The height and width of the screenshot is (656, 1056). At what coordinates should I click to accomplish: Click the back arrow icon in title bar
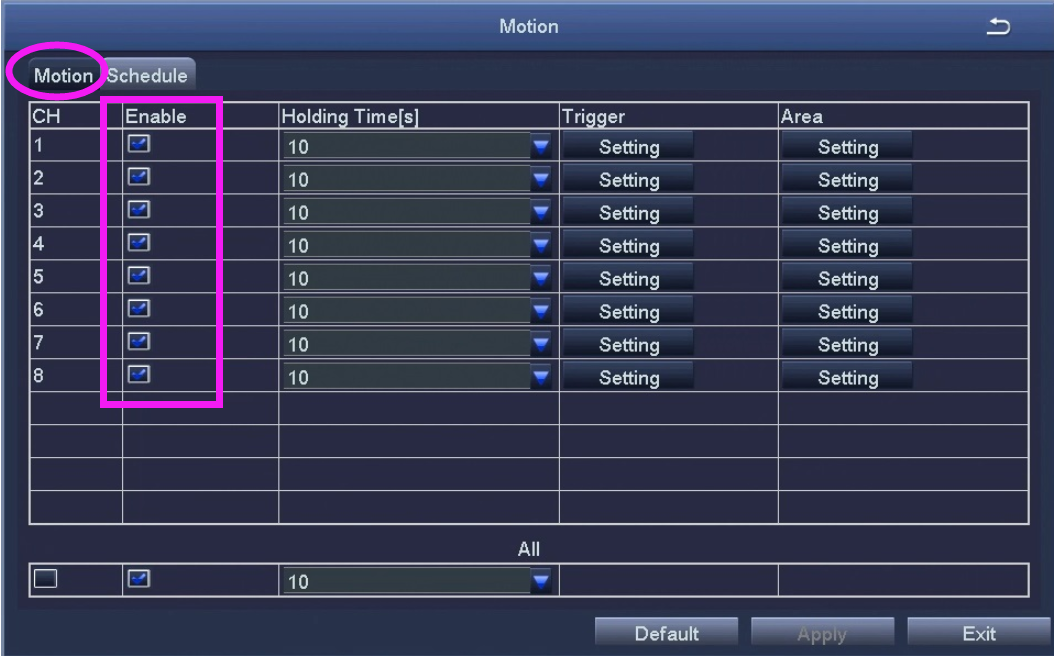click(998, 27)
